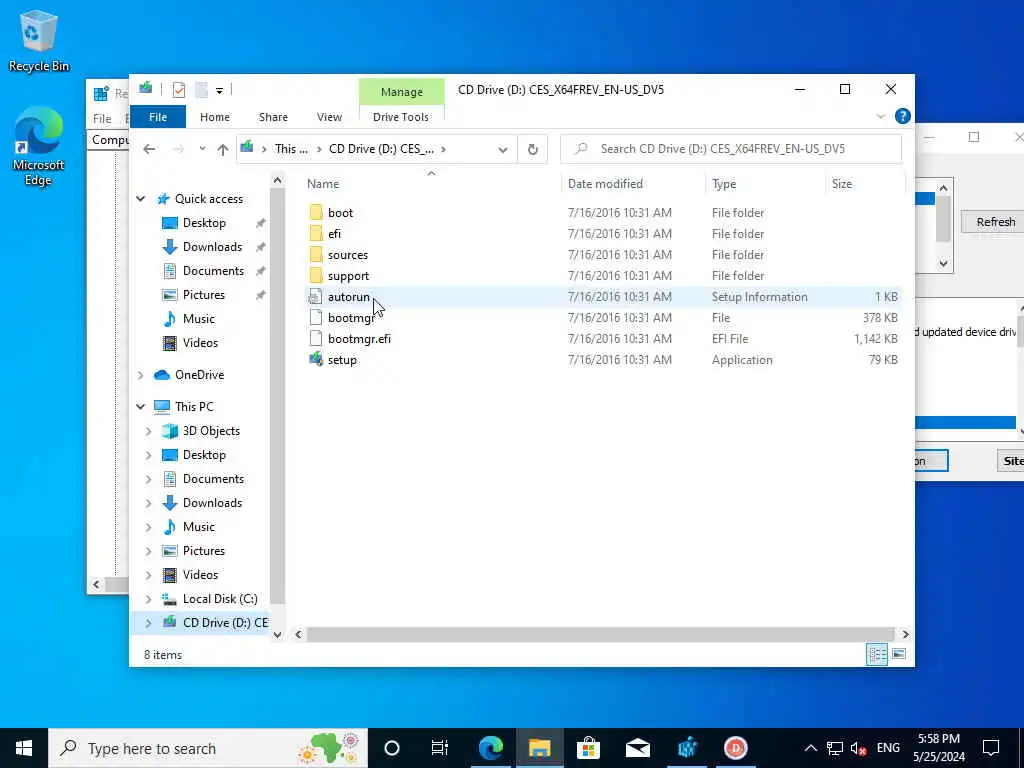Viewport: 1024px width, 768px height.
Task: Expand the CD Drive (D:) node
Action: 148,623
